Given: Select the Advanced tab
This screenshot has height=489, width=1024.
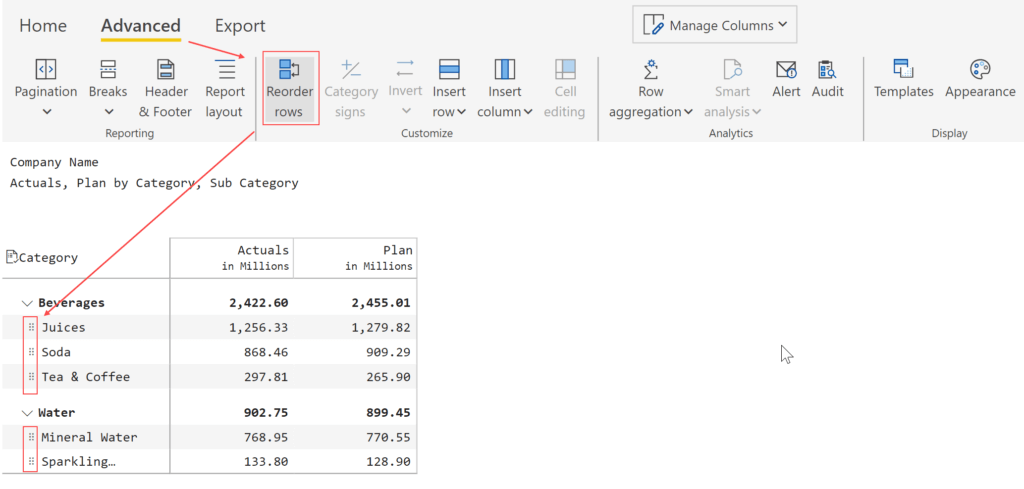Looking at the screenshot, I should pyautogui.click(x=140, y=25).
